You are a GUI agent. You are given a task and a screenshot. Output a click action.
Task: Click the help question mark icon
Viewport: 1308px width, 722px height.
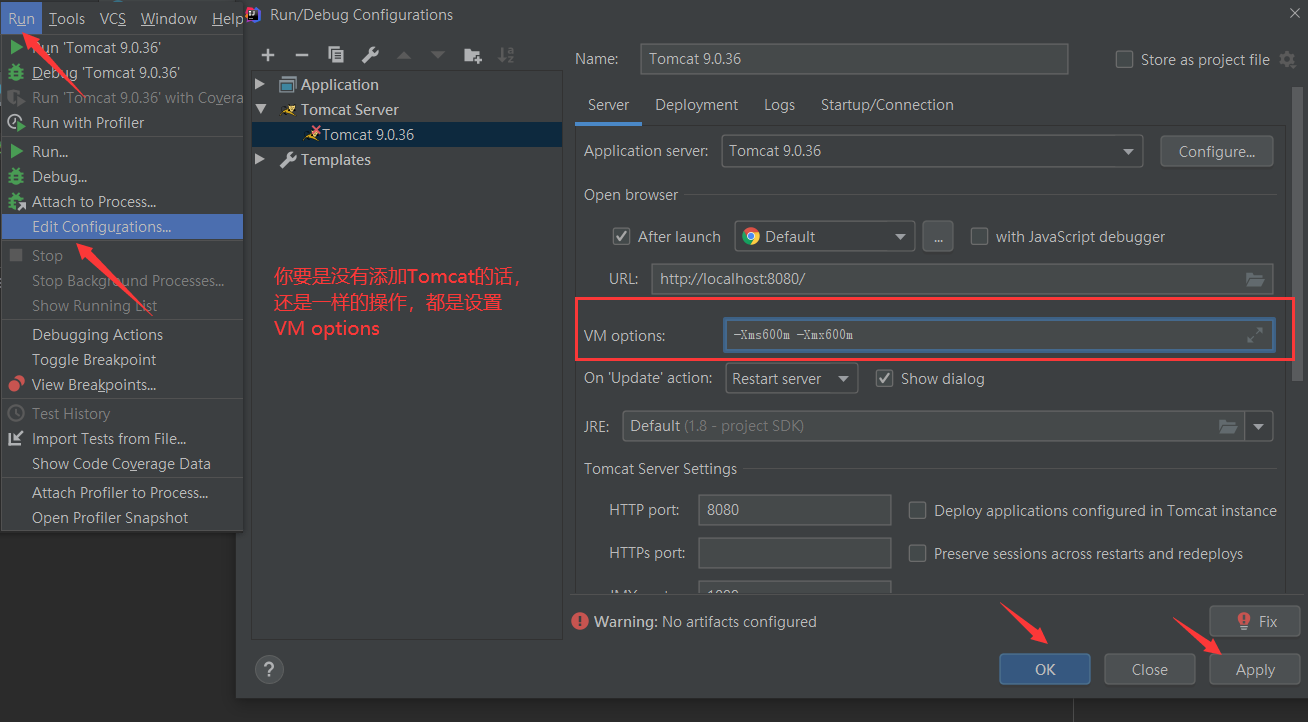click(x=269, y=670)
